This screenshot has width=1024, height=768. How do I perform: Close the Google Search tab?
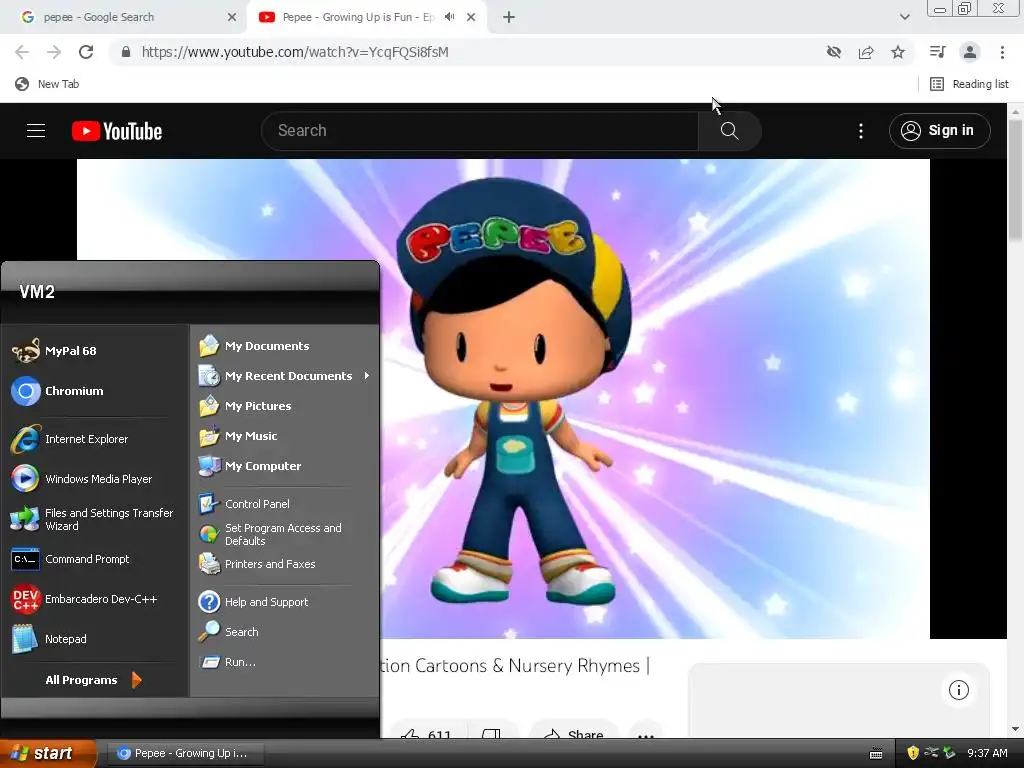232,17
